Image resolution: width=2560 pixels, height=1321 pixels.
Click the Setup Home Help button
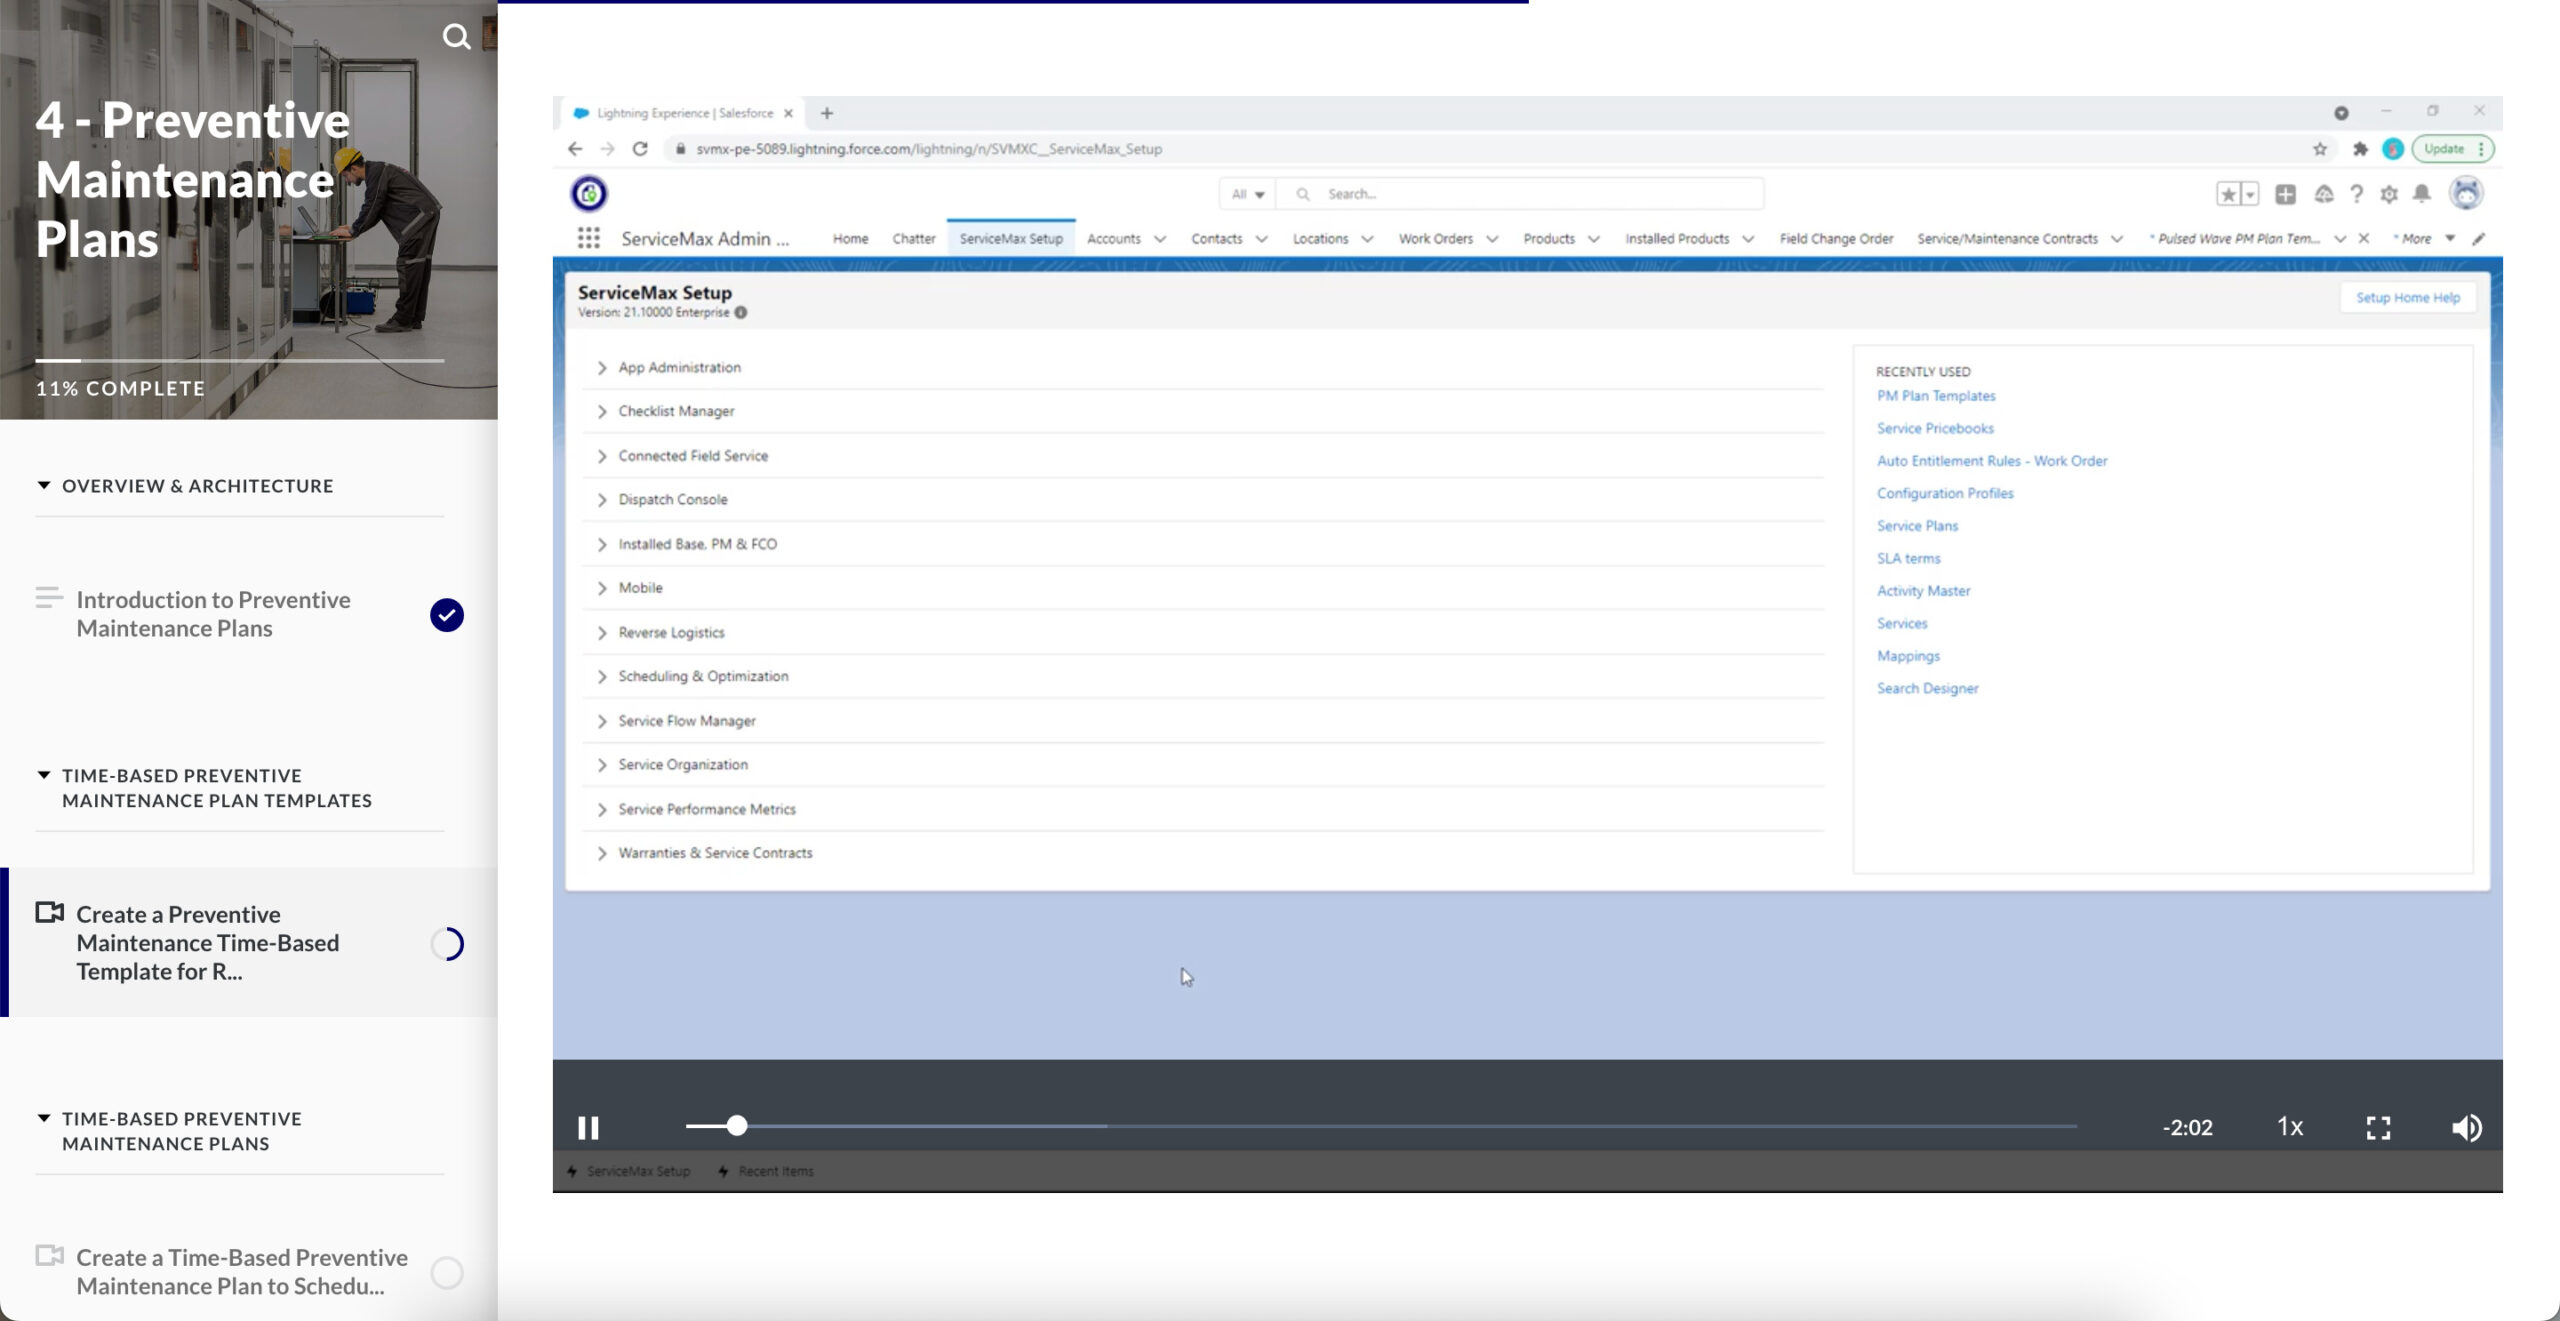2407,298
